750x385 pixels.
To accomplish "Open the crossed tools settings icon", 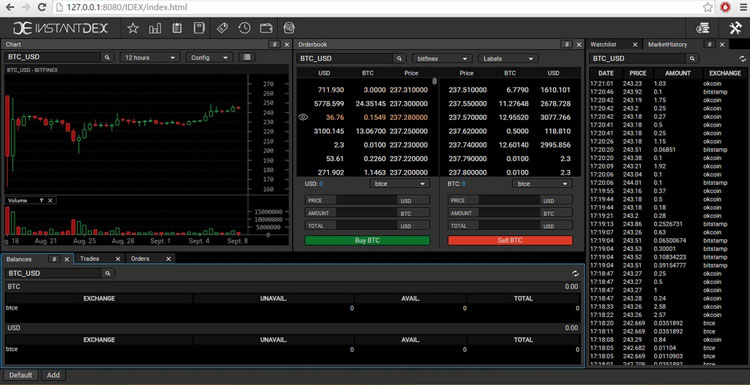I will click(735, 28).
